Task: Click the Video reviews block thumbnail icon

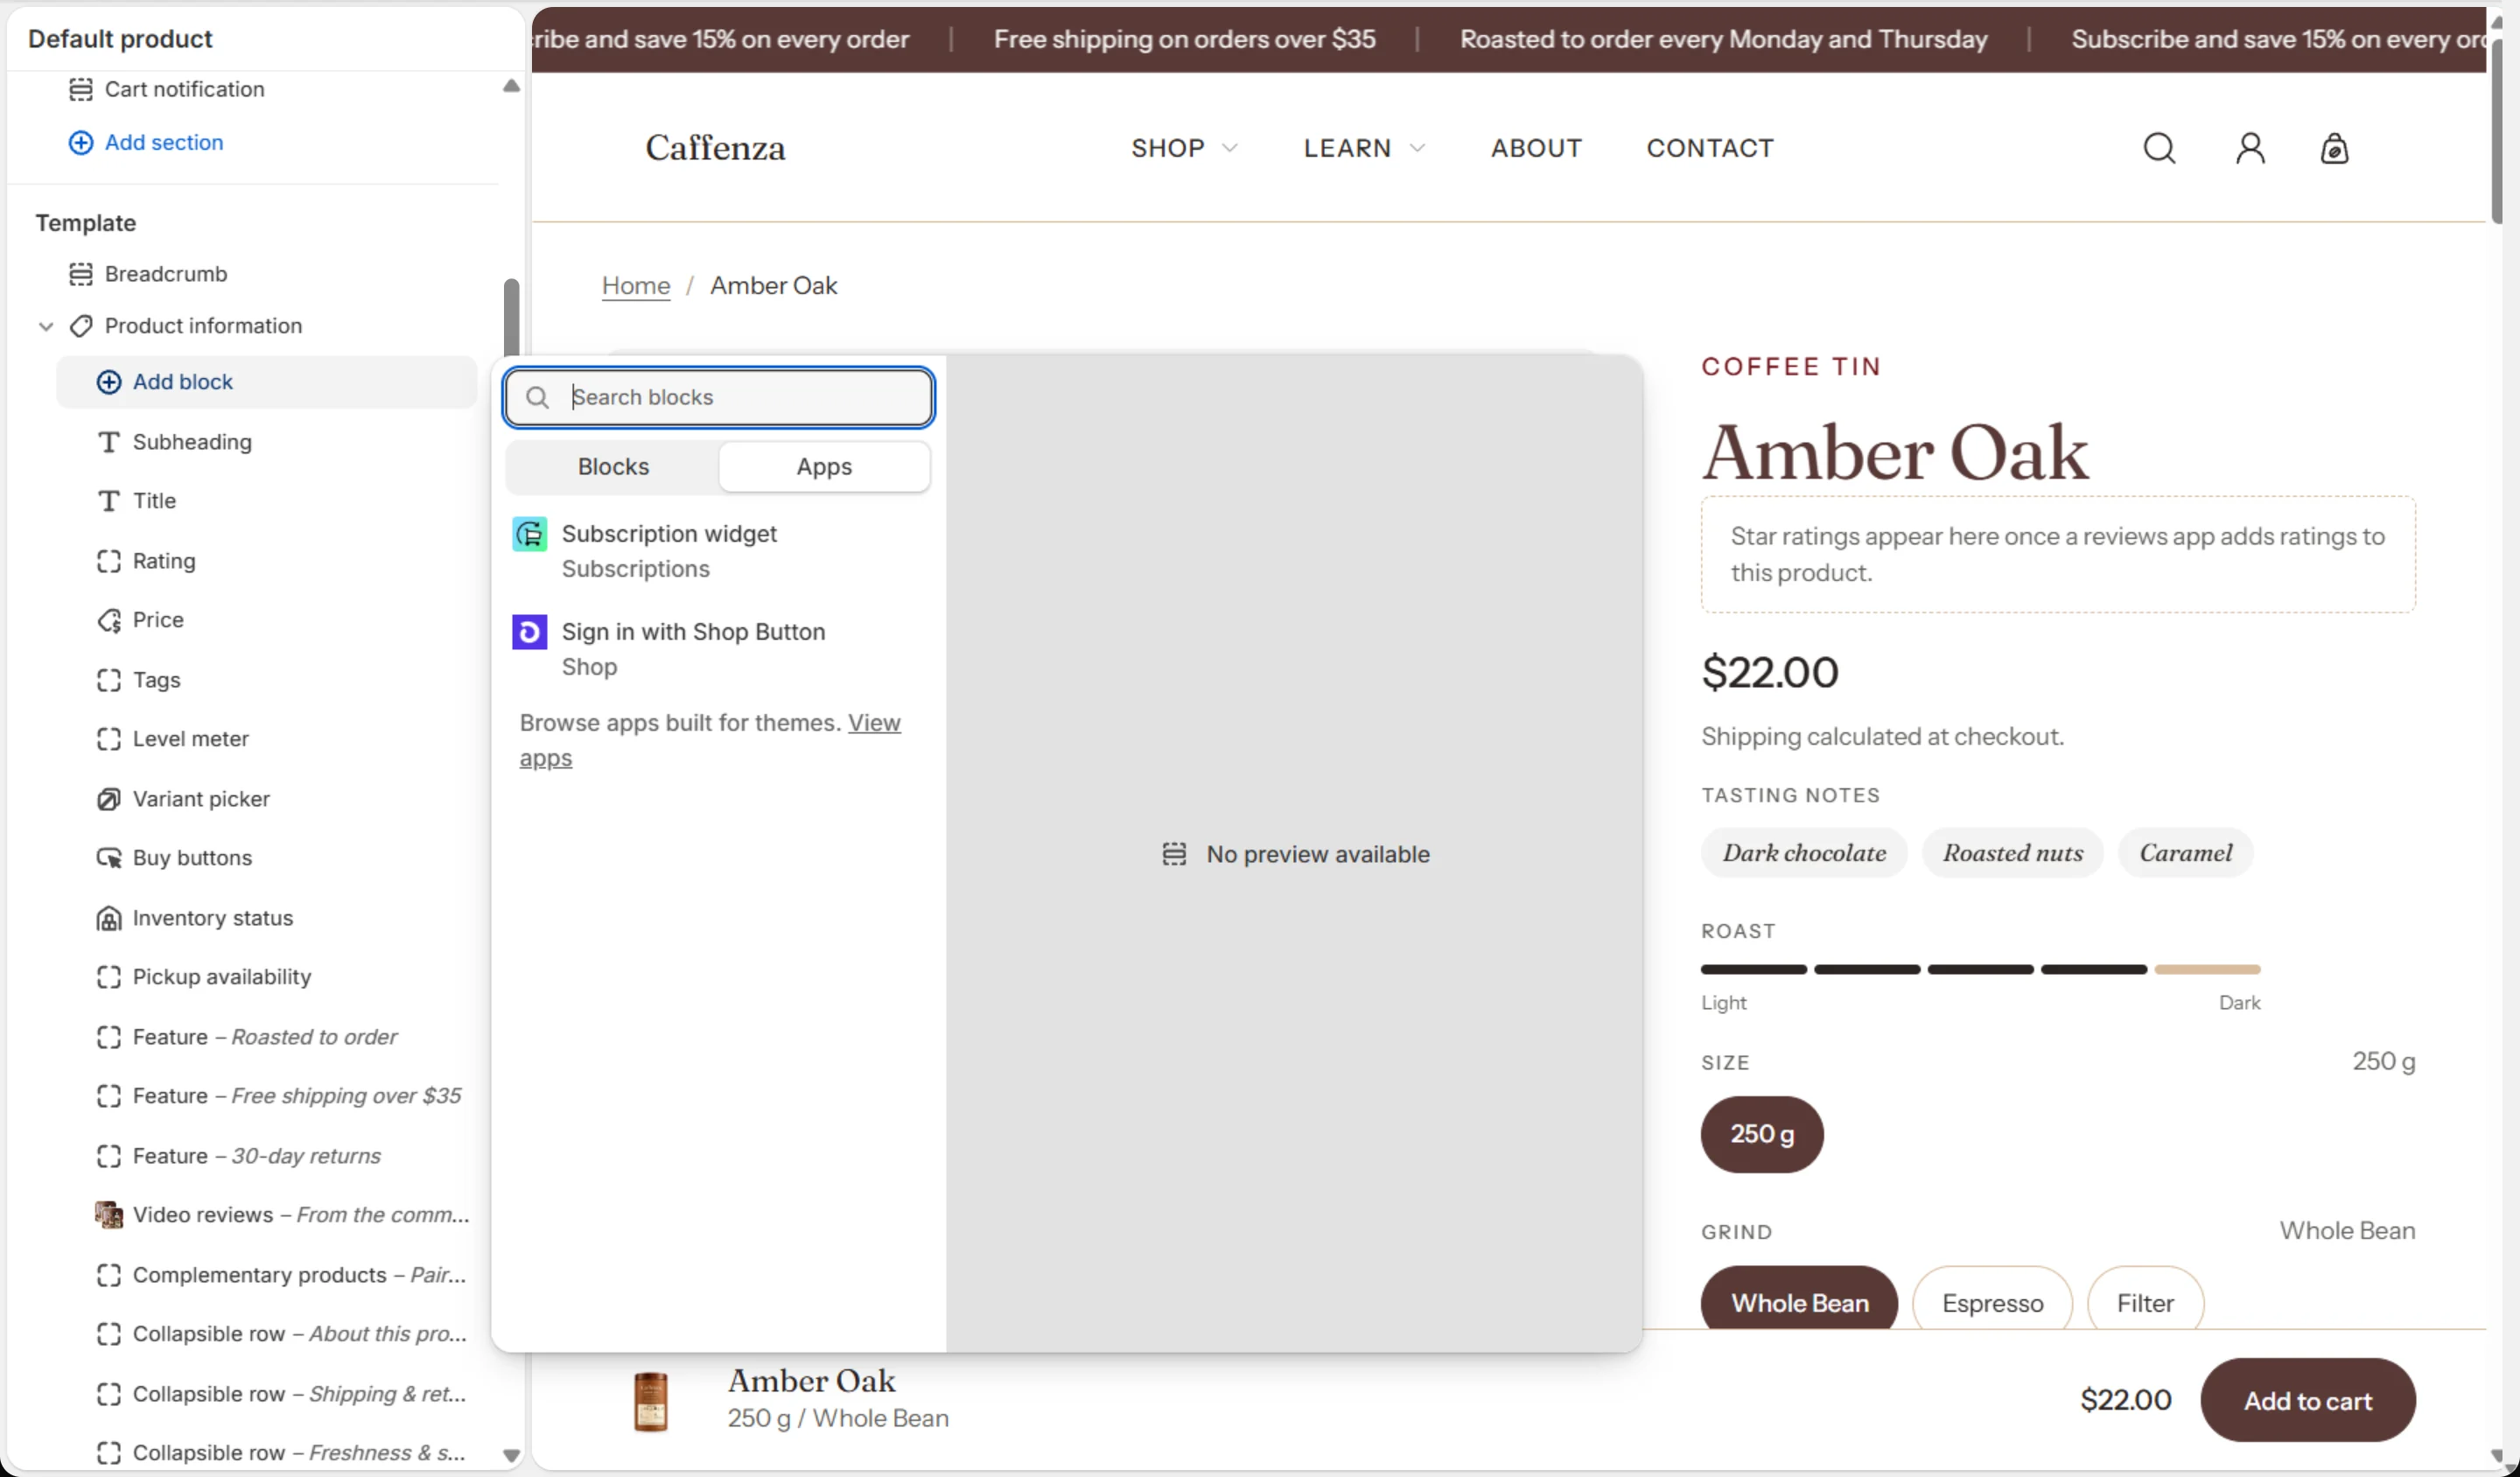Action: (x=109, y=1215)
